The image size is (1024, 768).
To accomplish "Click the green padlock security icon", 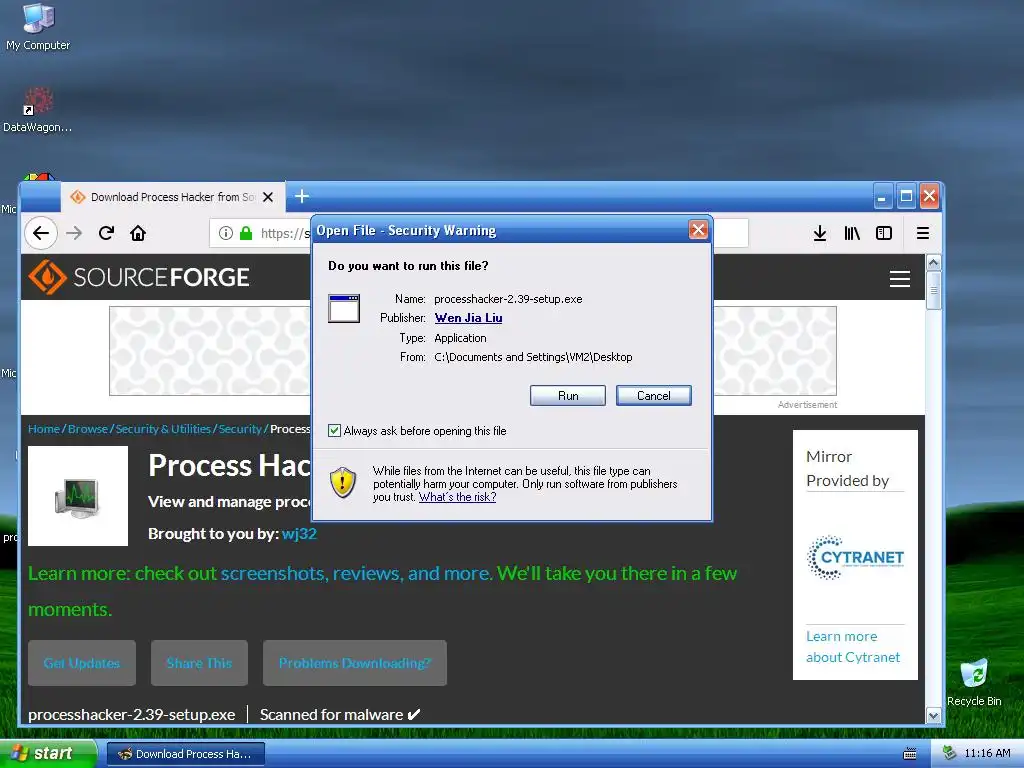I will coord(246,233).
